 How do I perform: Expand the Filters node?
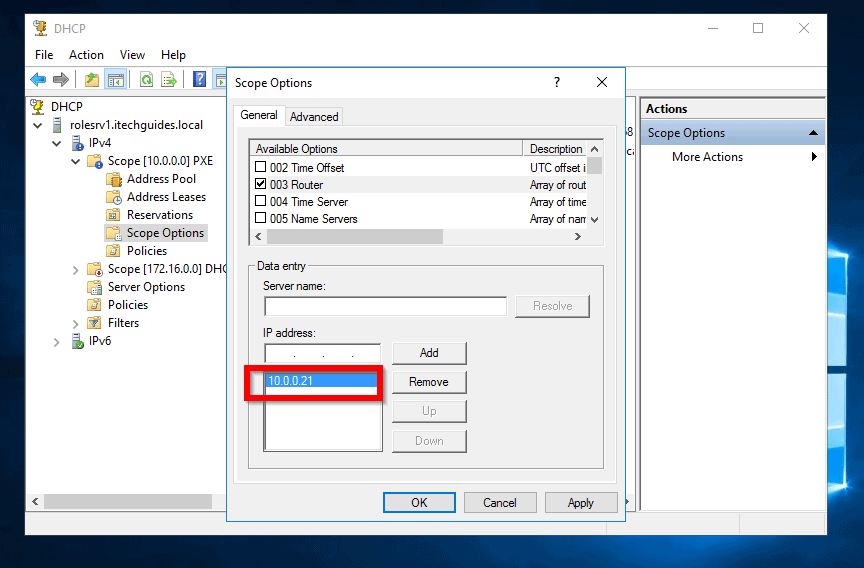pyautogui.click(x=75, y=324)
